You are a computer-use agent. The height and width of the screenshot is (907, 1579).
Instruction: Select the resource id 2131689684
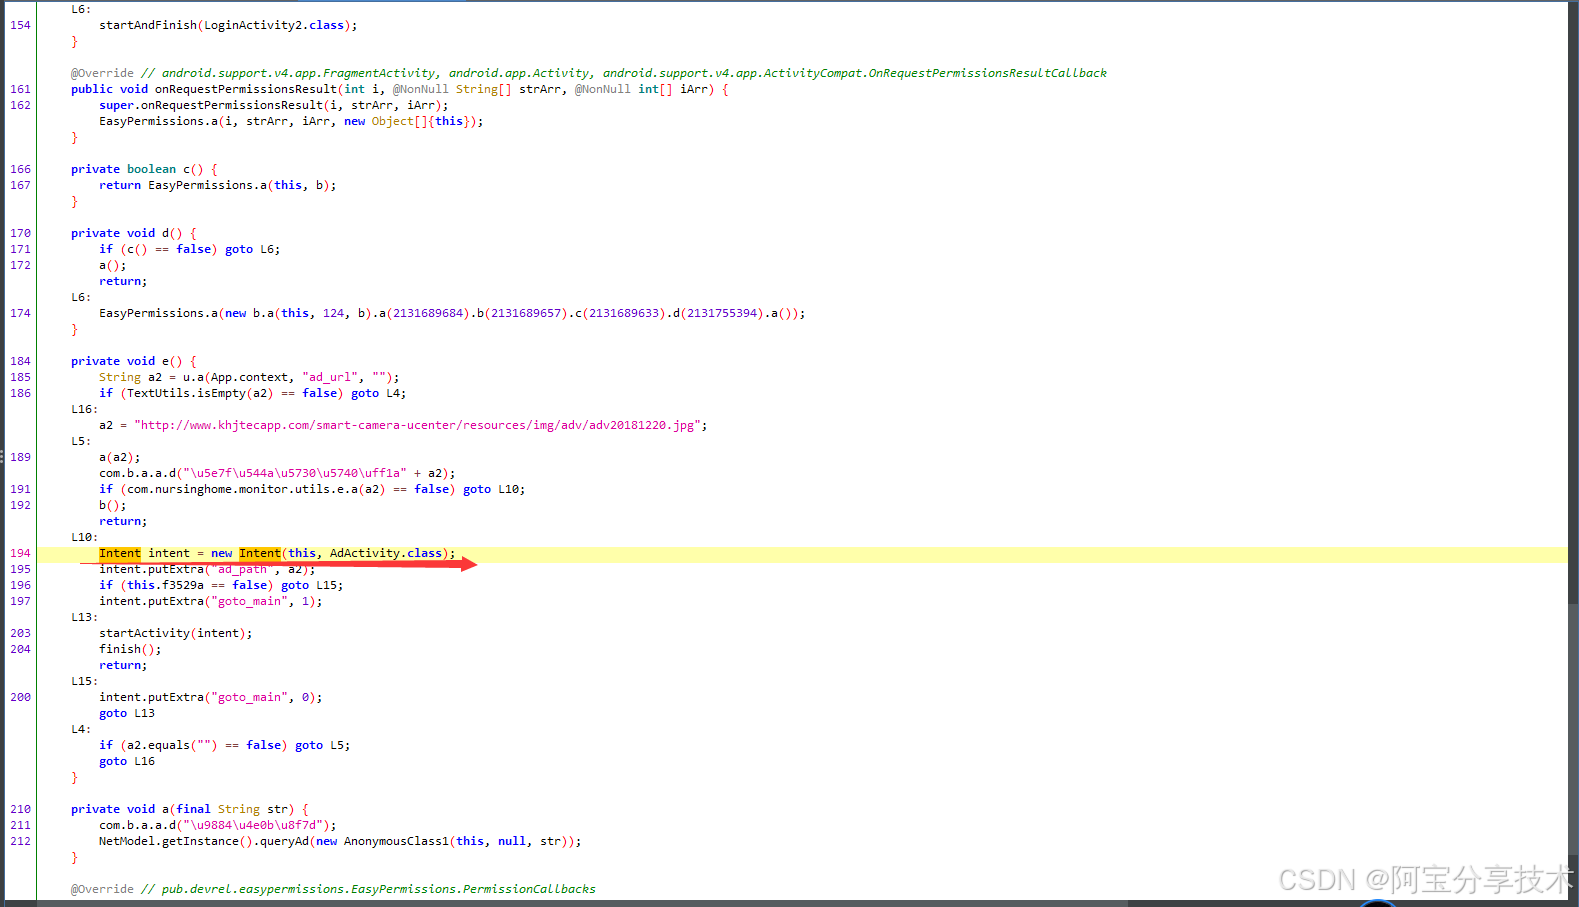point(428,313)
